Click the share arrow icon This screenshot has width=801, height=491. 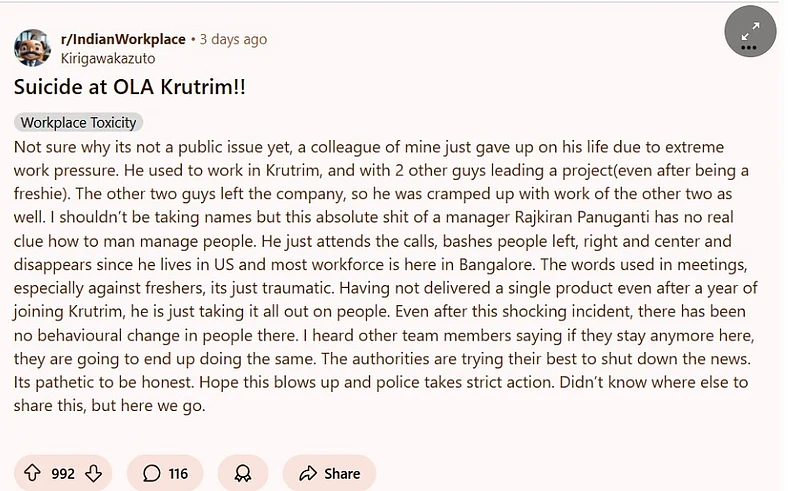[308, 473]
